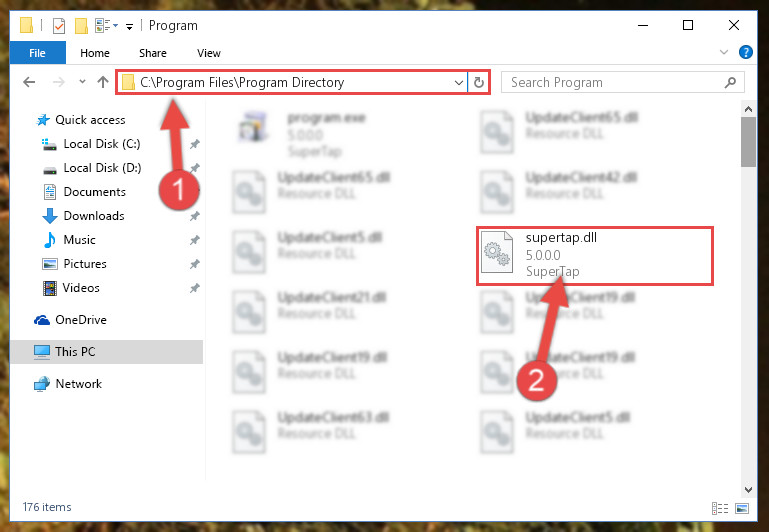Refresh the current folder view
The image size is (769, 532).
coord(479,82)
